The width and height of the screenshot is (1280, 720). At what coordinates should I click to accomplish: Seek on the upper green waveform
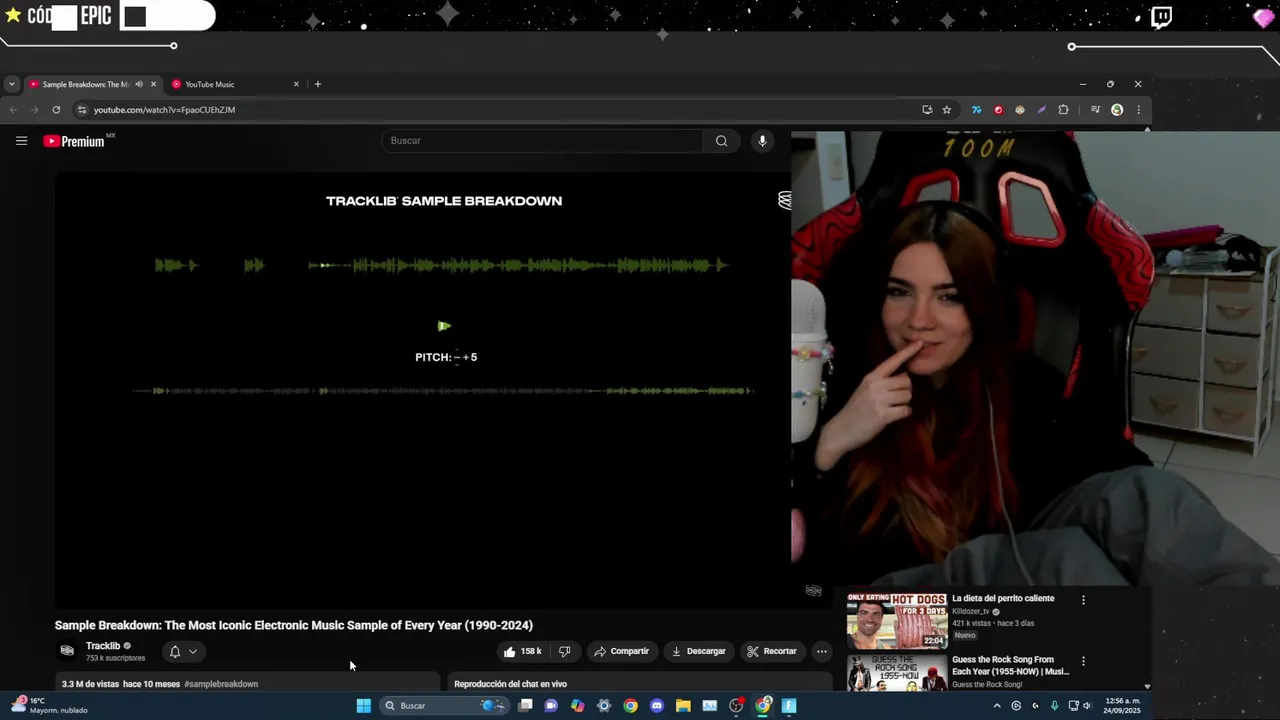[x=441, y=265]
